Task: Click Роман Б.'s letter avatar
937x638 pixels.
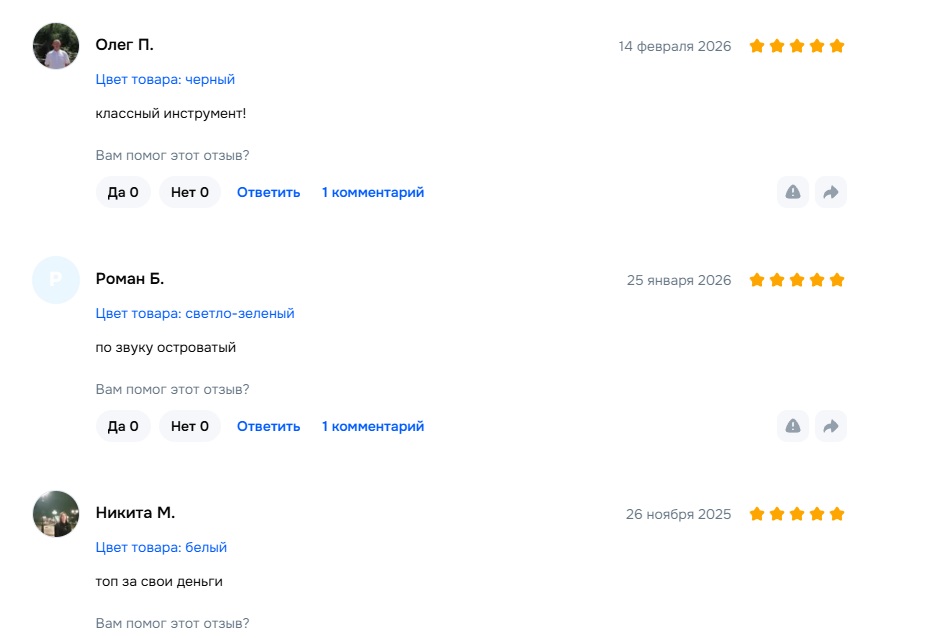Action: [x=56, y=280]
